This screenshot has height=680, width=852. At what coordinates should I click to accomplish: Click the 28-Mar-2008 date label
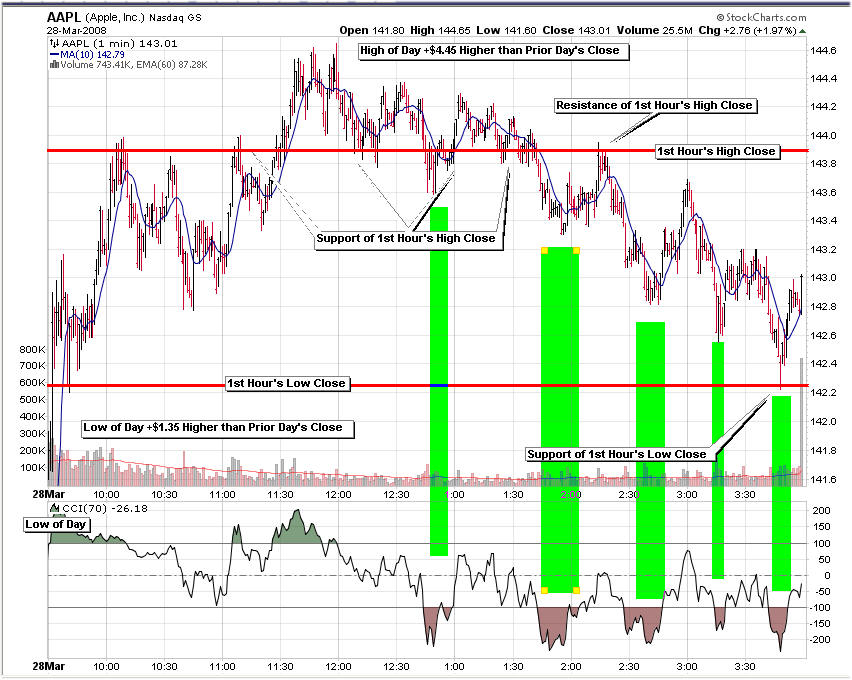(77, 30)
